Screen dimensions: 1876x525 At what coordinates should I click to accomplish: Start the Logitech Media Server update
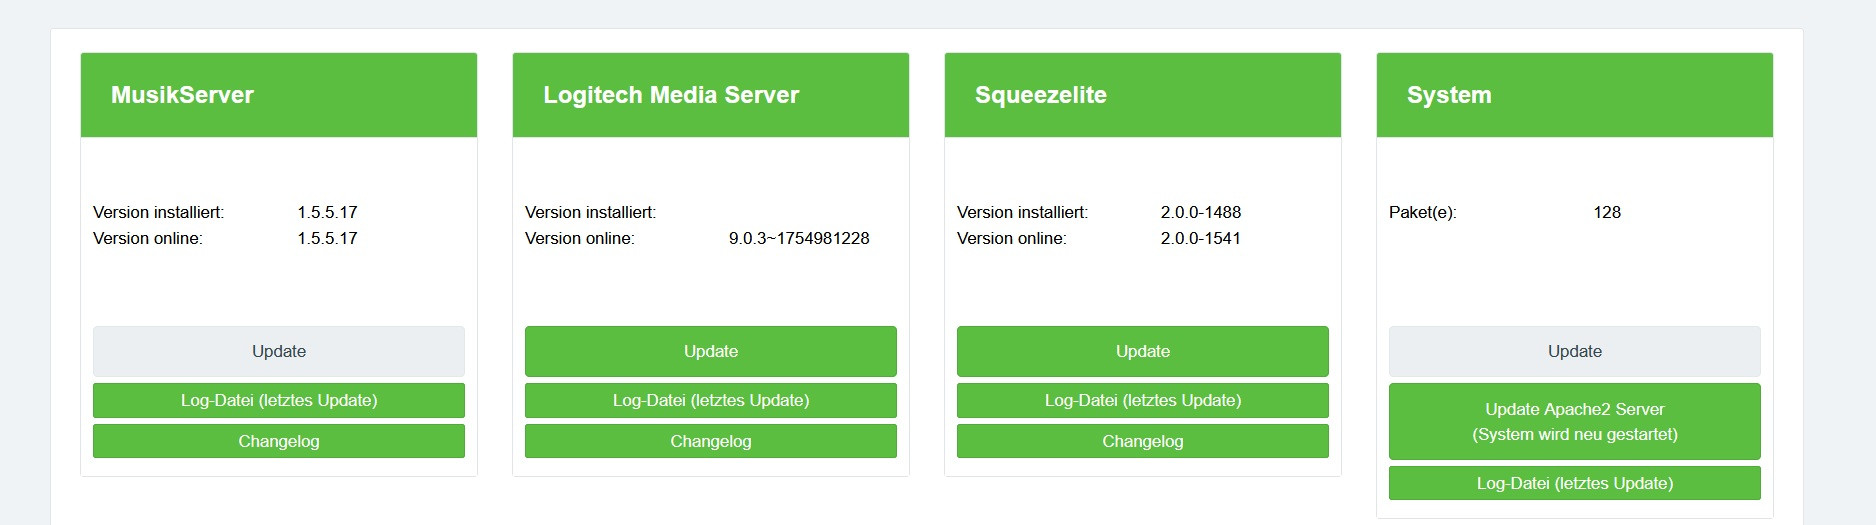(710, 351)
